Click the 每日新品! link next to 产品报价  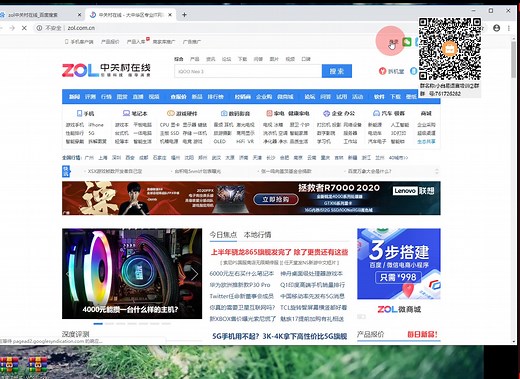[x=422, y=334]
